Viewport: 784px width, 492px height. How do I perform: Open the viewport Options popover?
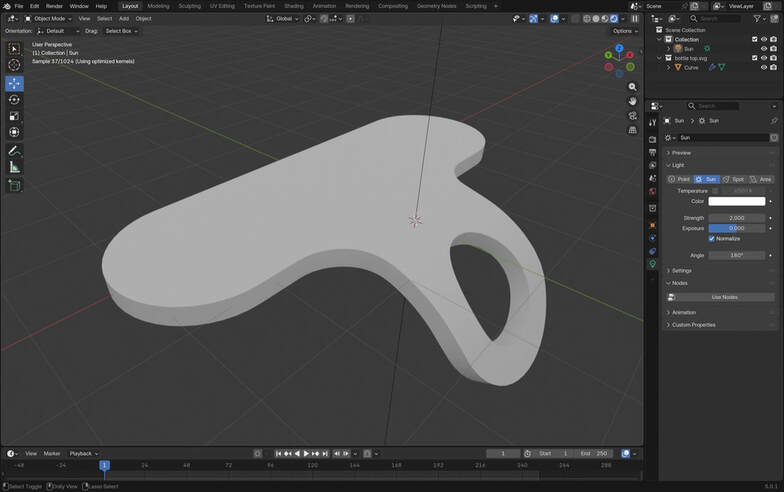[624, 31]
